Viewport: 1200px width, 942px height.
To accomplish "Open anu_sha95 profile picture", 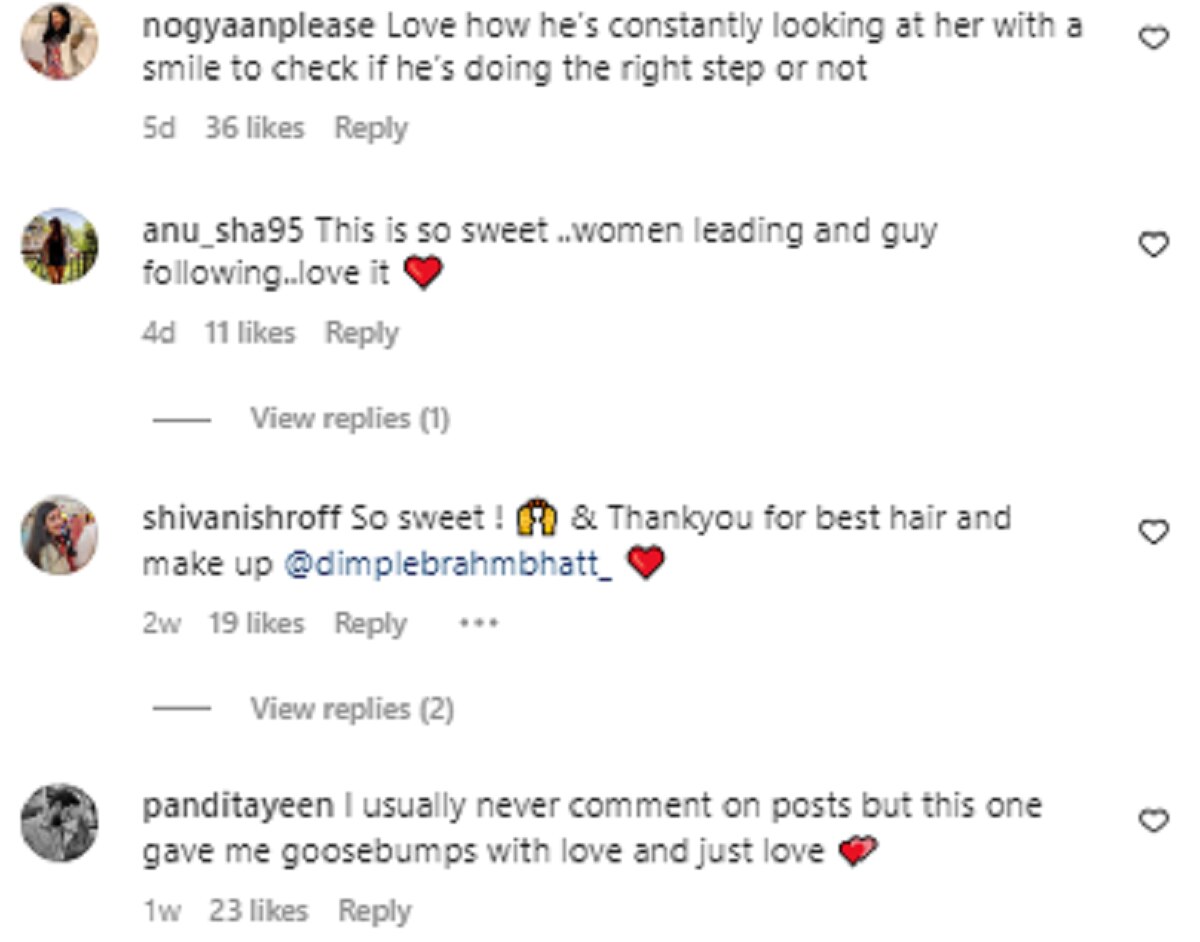I will (59, 245).
